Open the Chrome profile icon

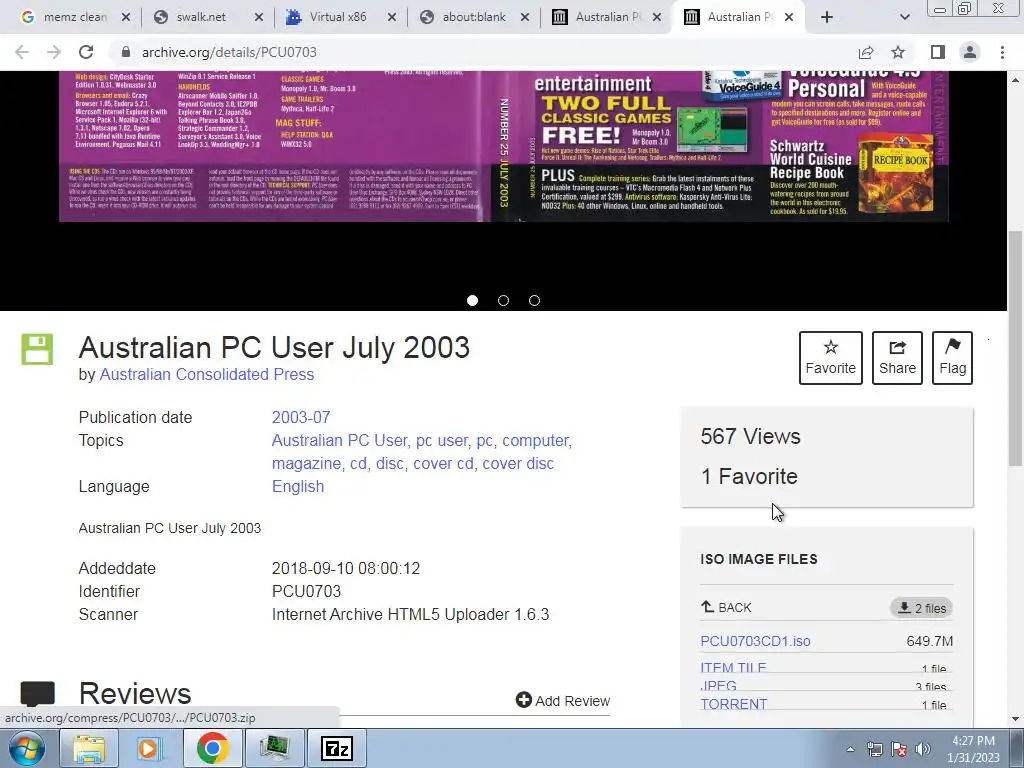[970, 52]
